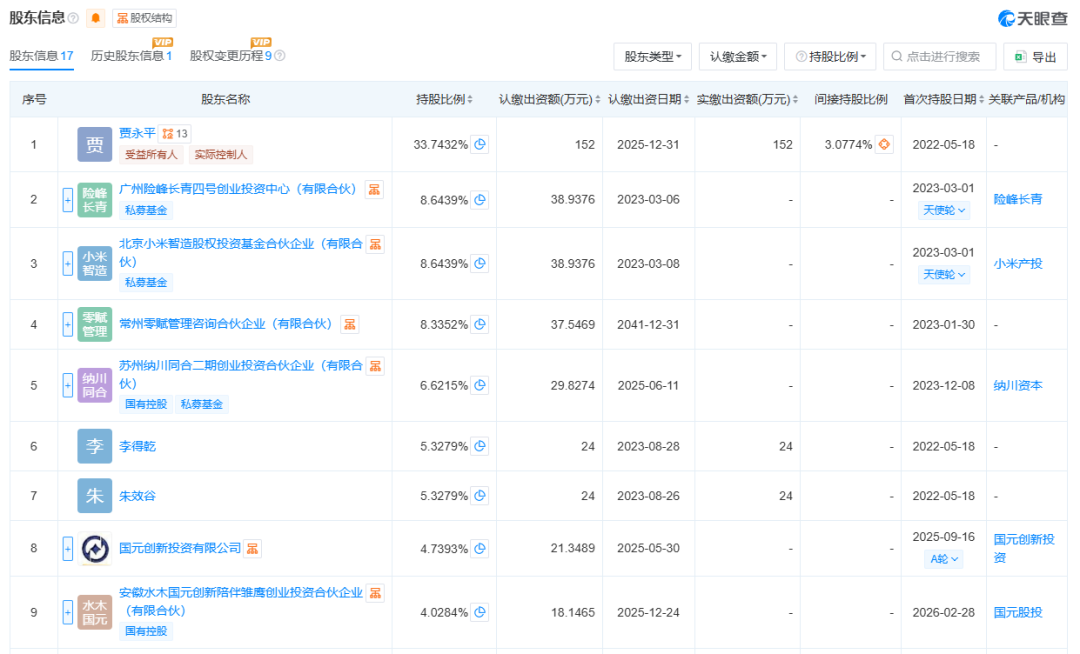Click the help icon beside 股权变更历程 9
Viewport: 1080px width, 654px height.
[x=280, y=56]
